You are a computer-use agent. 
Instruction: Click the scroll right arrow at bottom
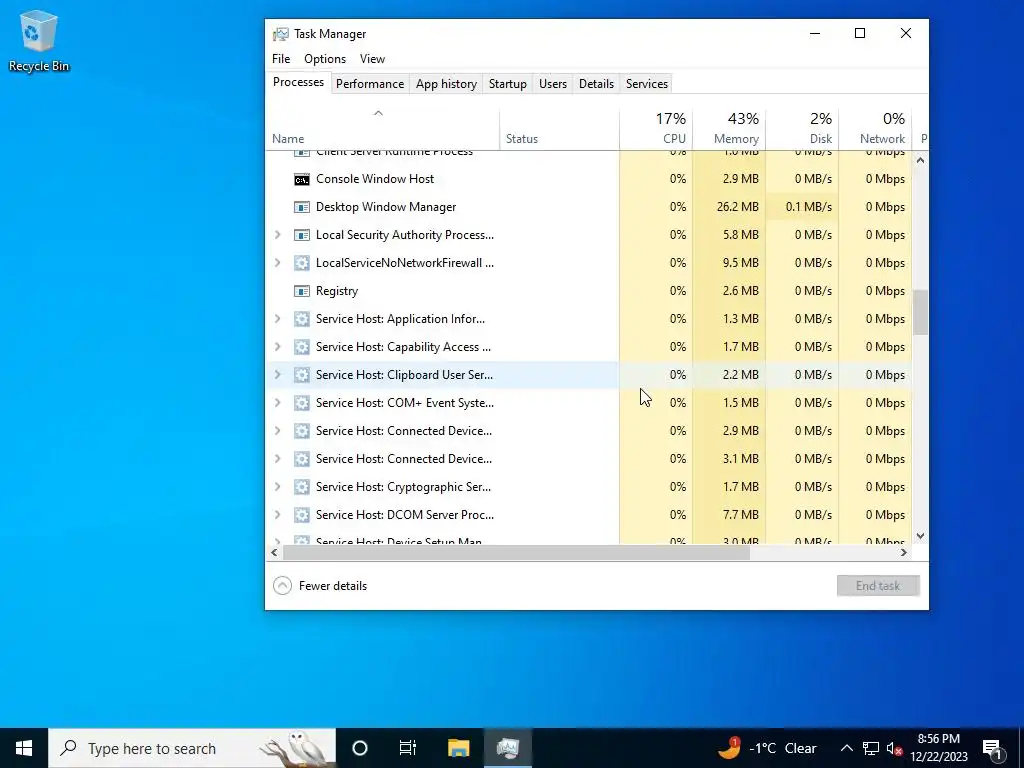coord(904,552)
